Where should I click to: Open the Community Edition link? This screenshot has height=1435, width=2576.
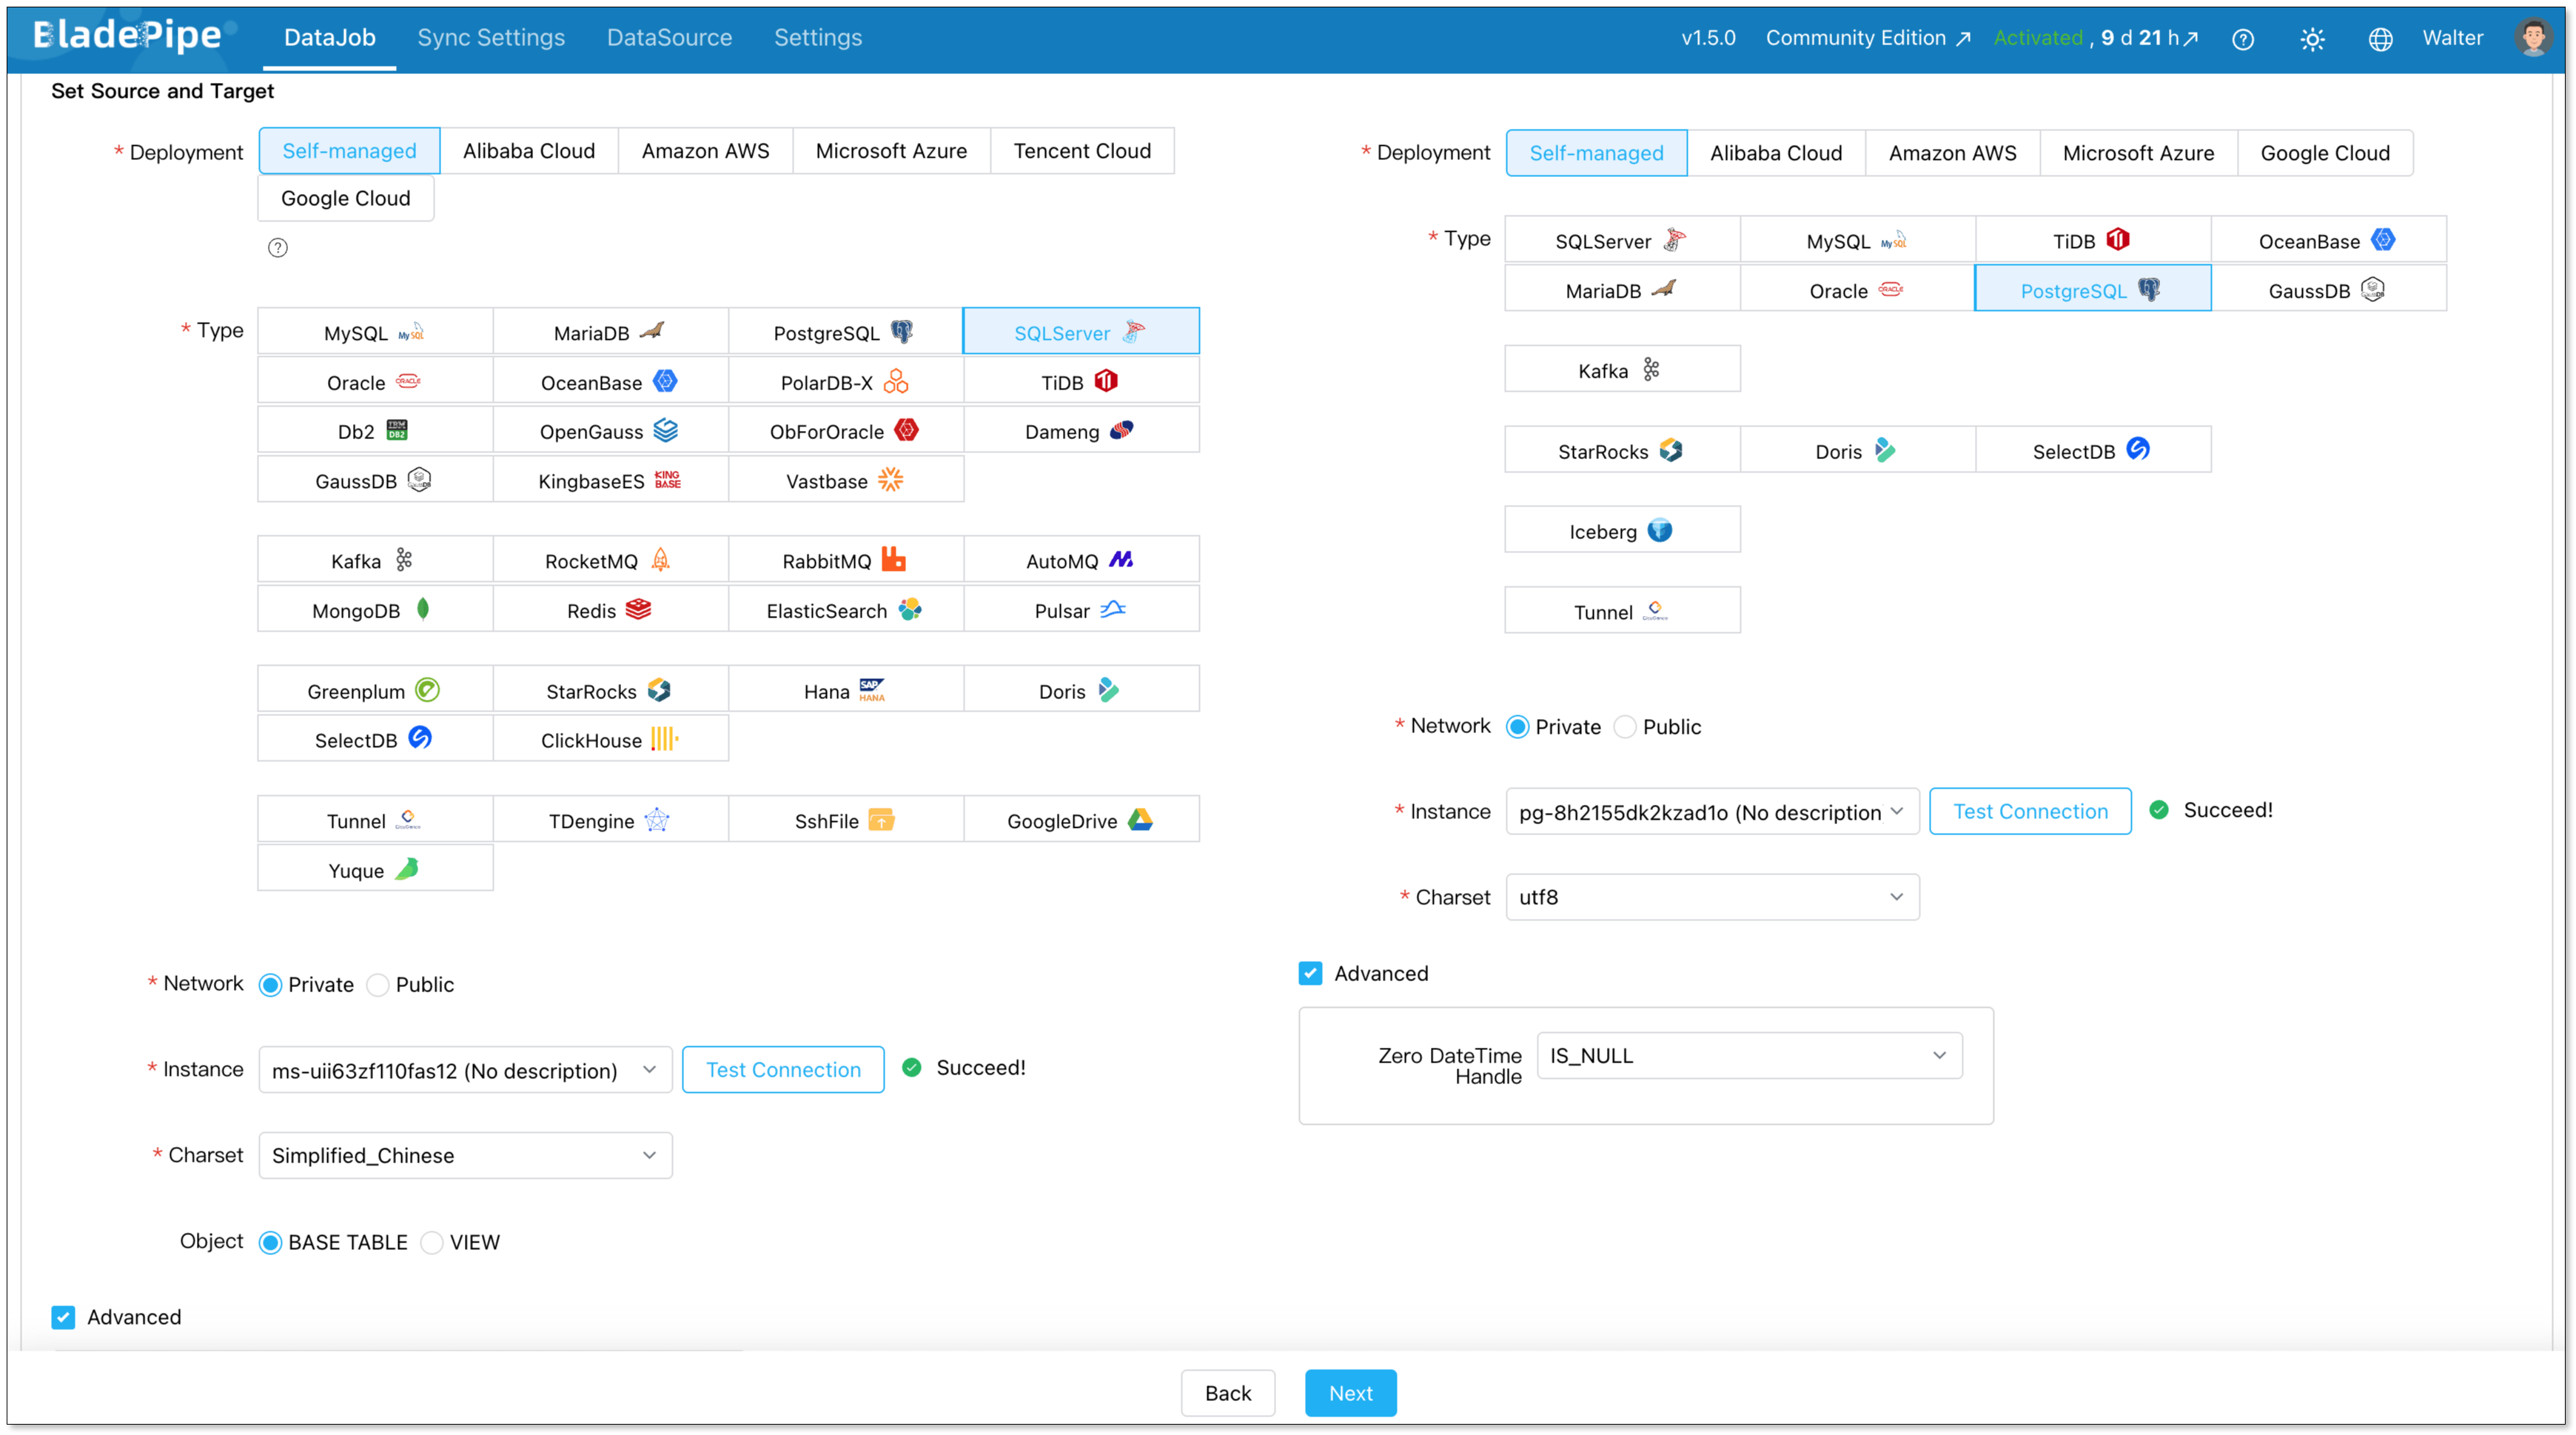(1866, 38)
